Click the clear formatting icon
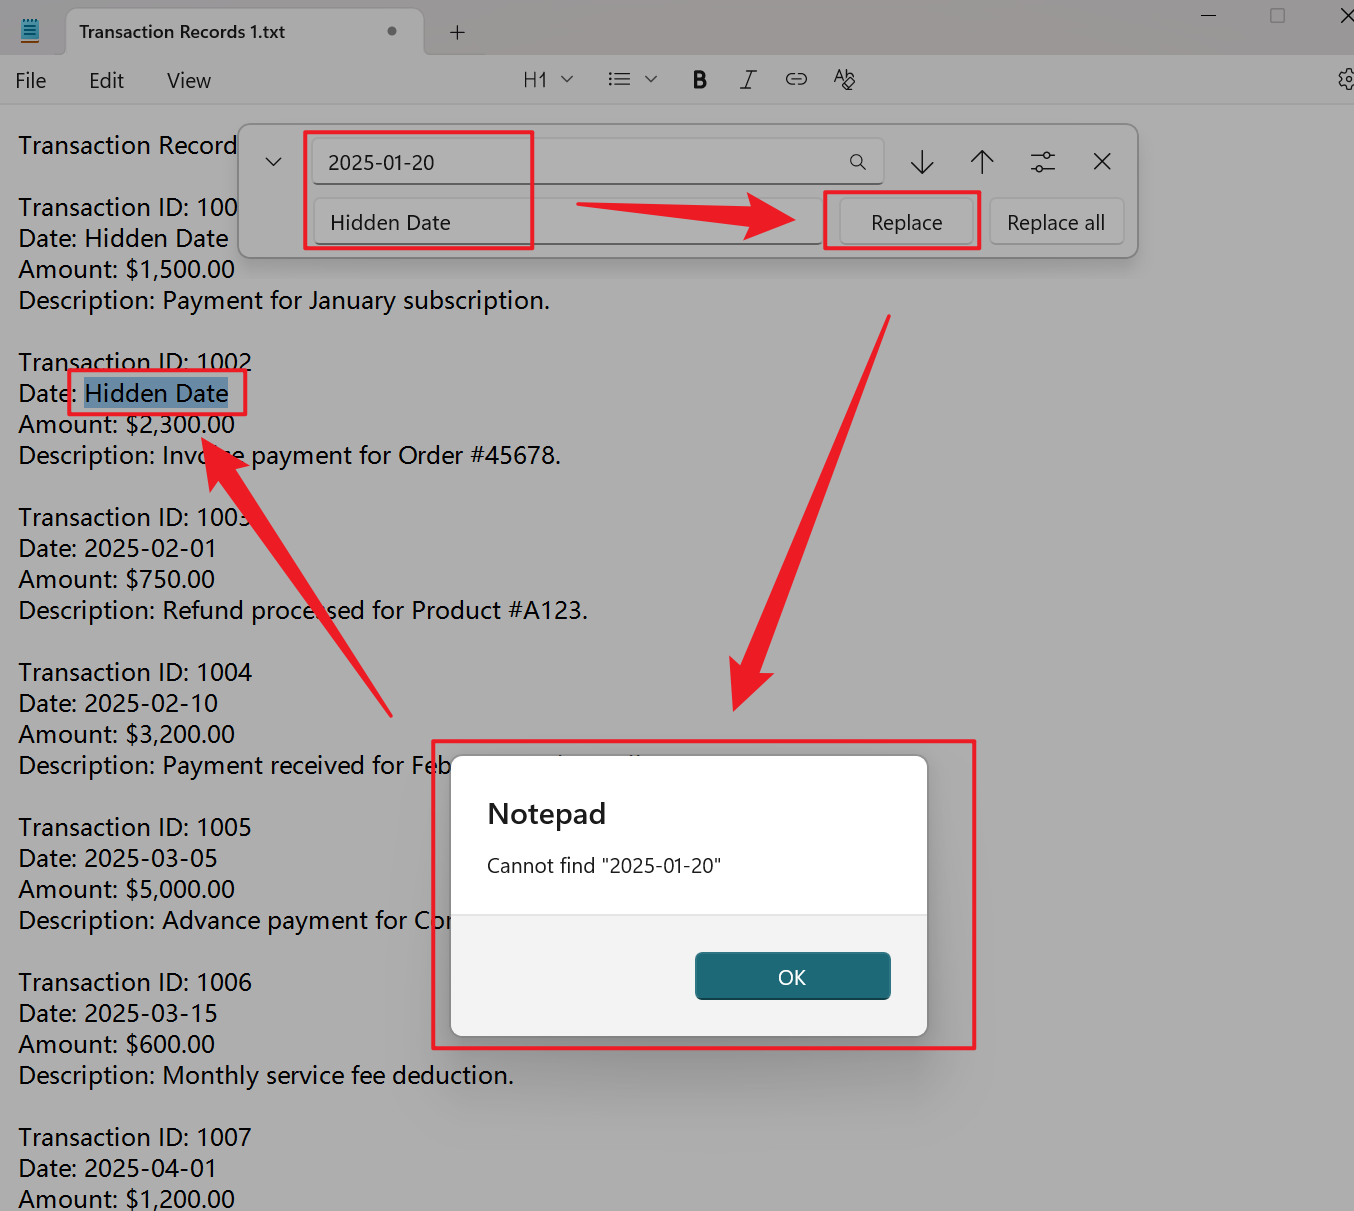 pyautogui.click(x=844, y=80)
